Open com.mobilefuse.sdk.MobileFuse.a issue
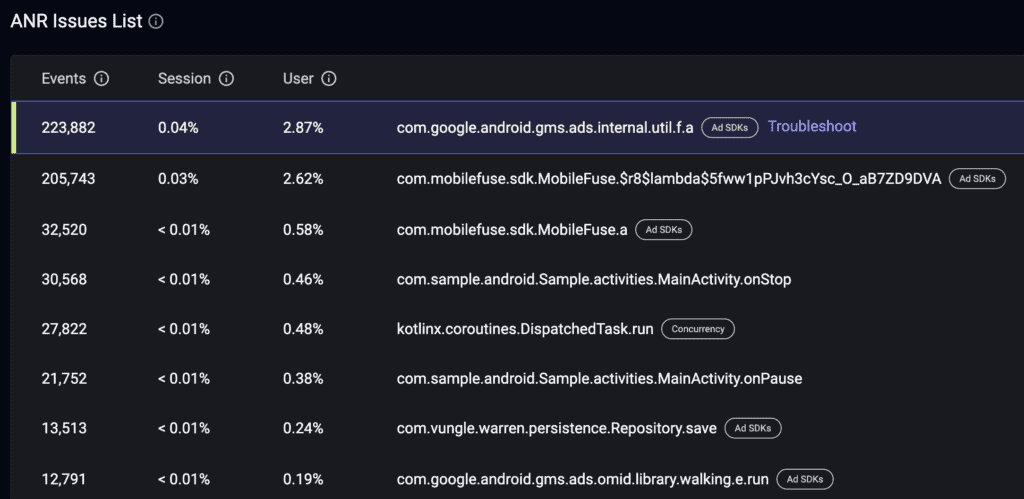 tap(512, 230)
